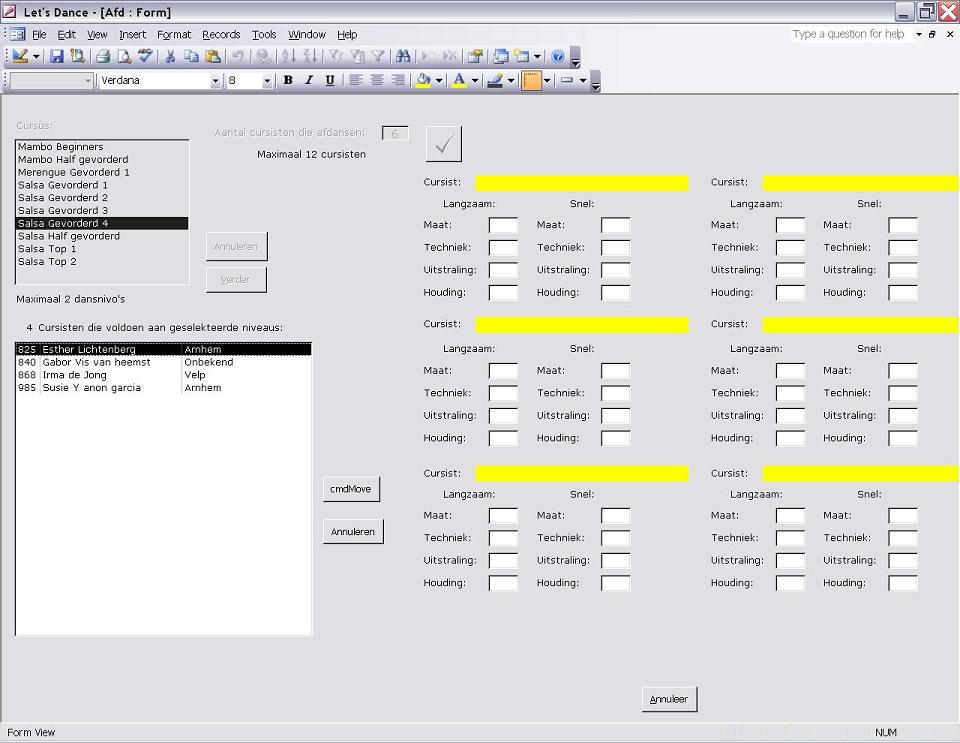Open Font Color dropdown arrow

pyautogui.click(x=474, y=80)
